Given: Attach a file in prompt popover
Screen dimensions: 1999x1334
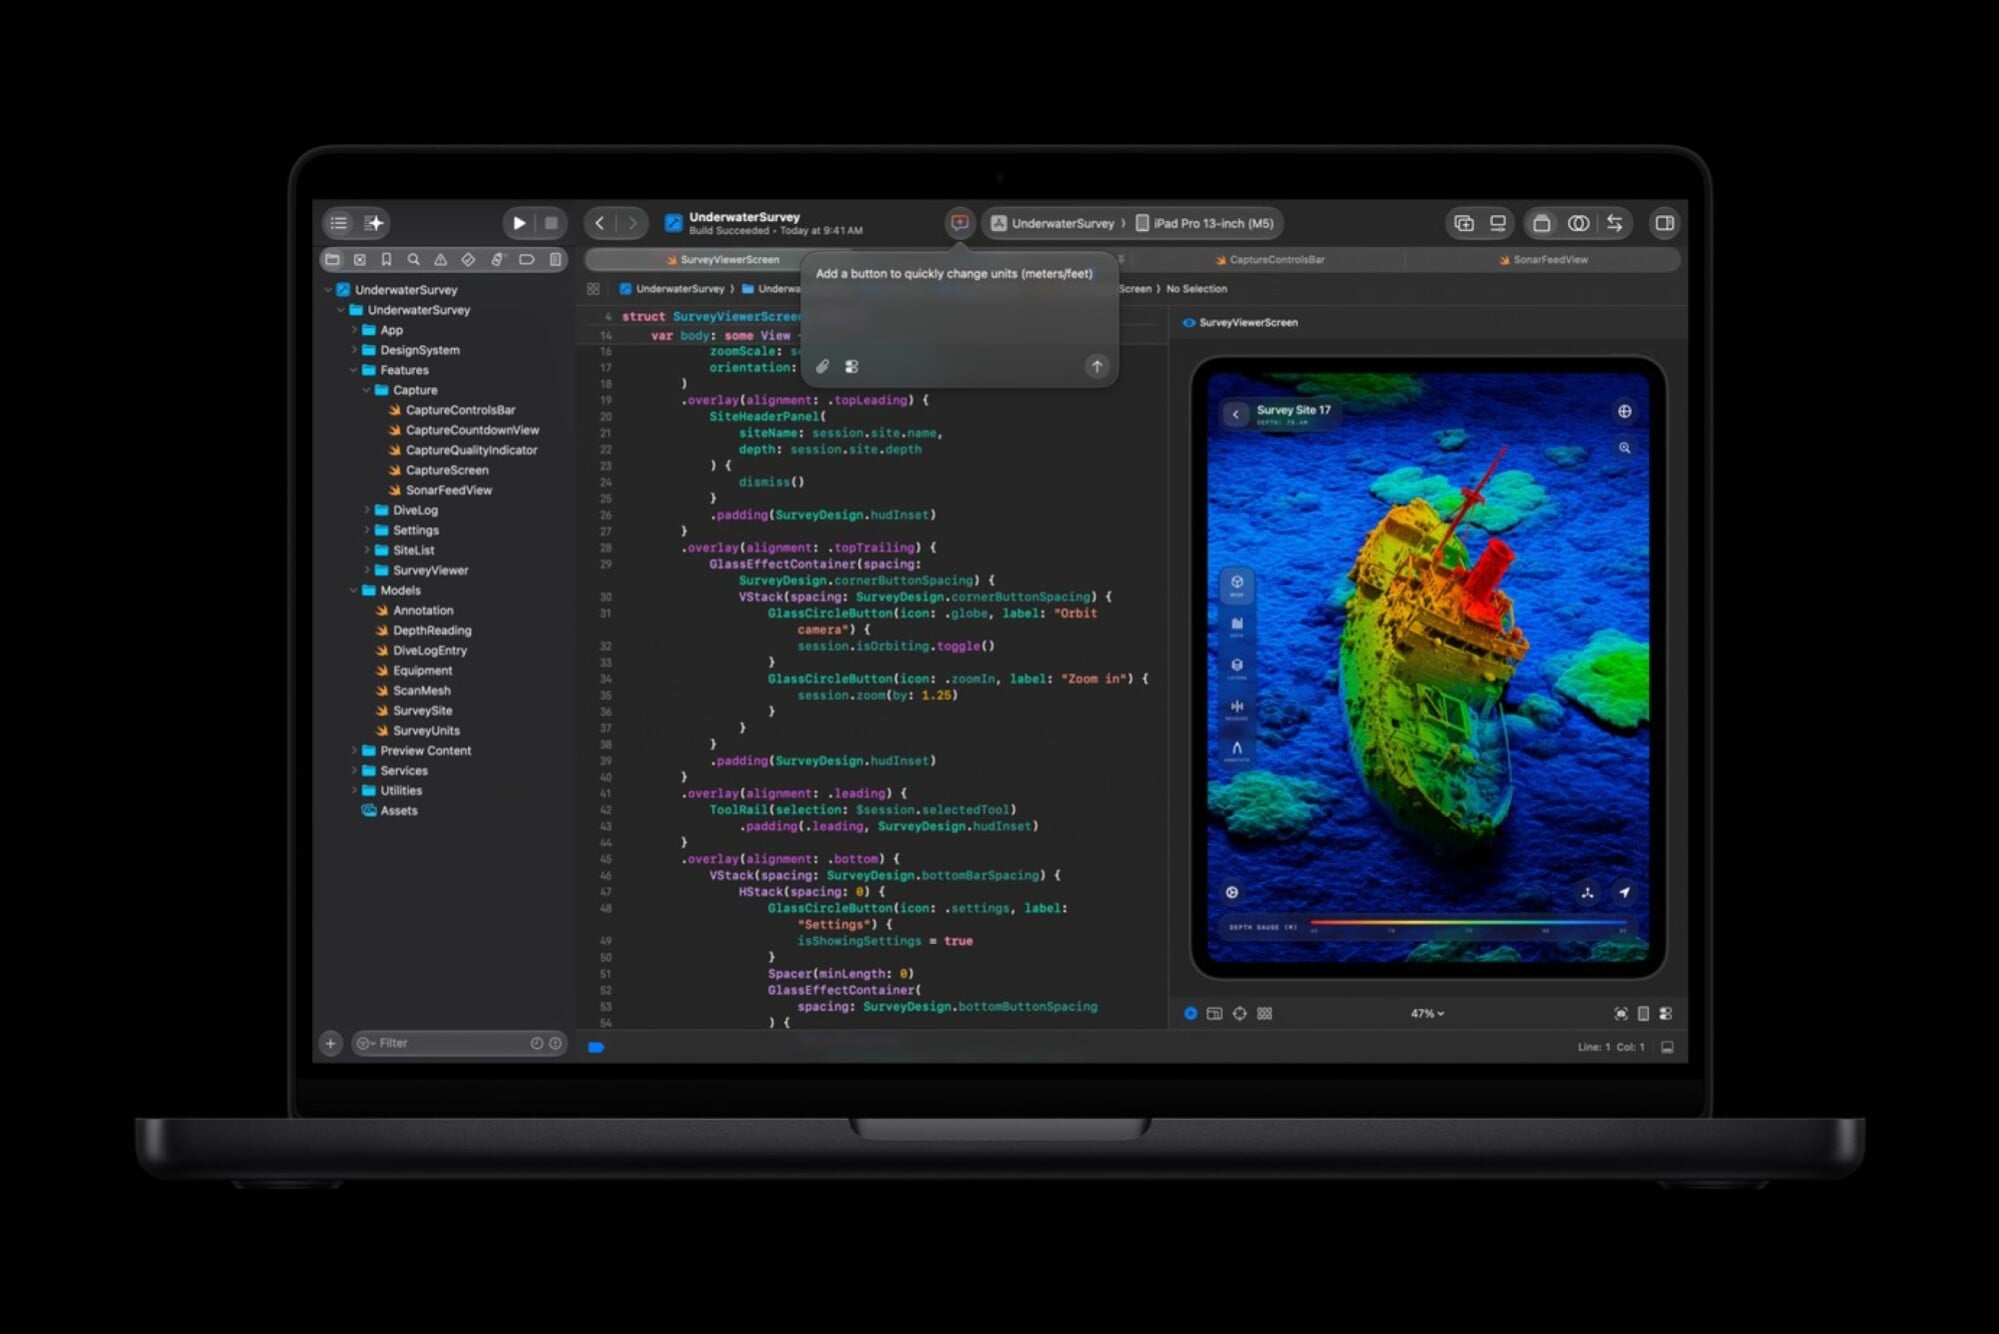Looking at the screenshot, I should (822, 367).
